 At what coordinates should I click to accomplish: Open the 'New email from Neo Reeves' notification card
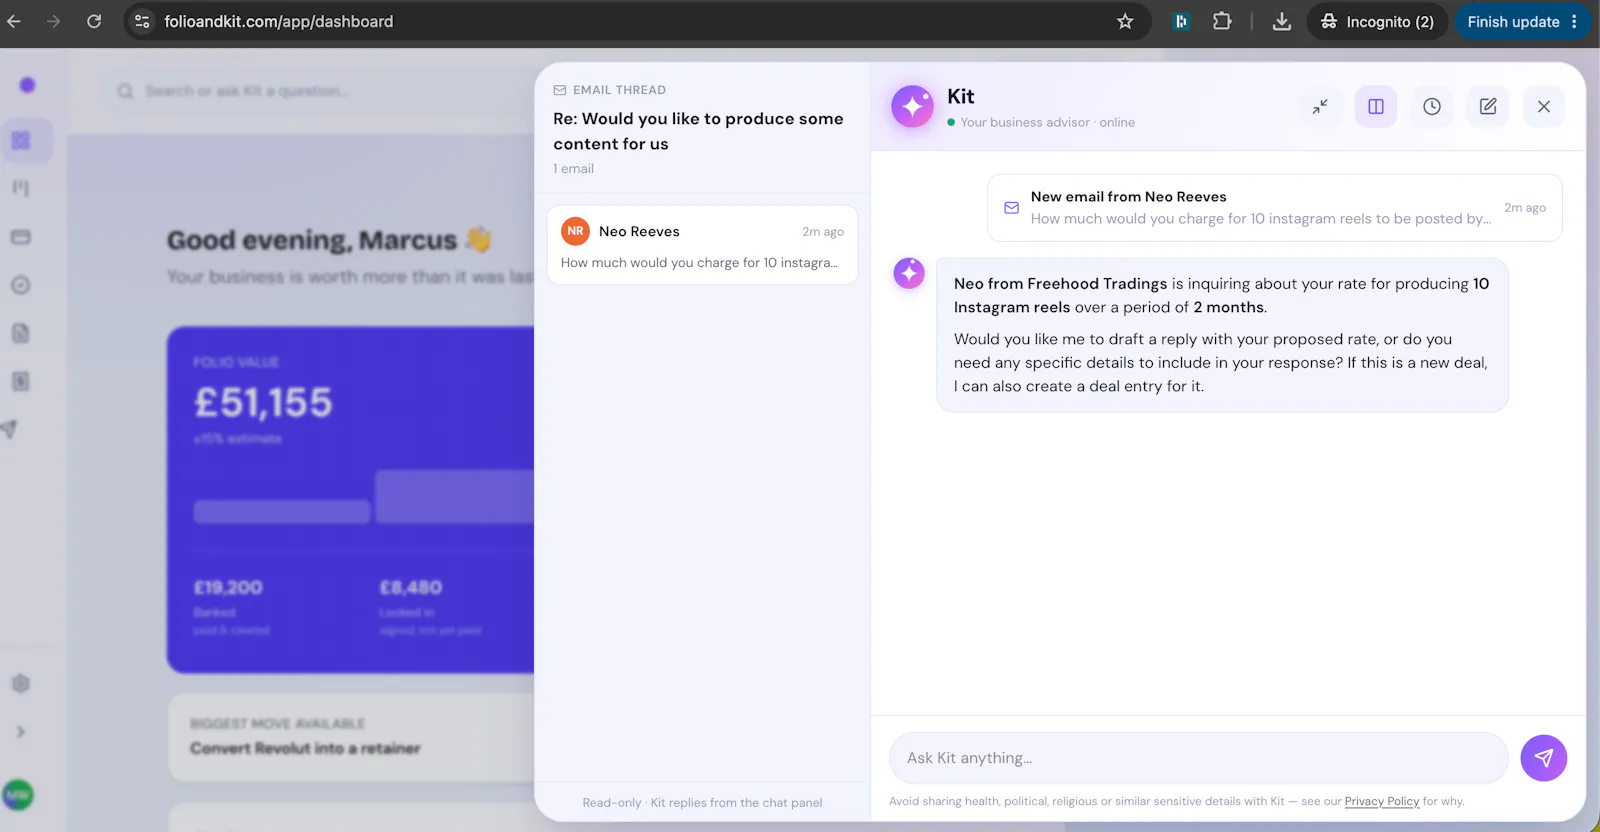point(1275,208)
